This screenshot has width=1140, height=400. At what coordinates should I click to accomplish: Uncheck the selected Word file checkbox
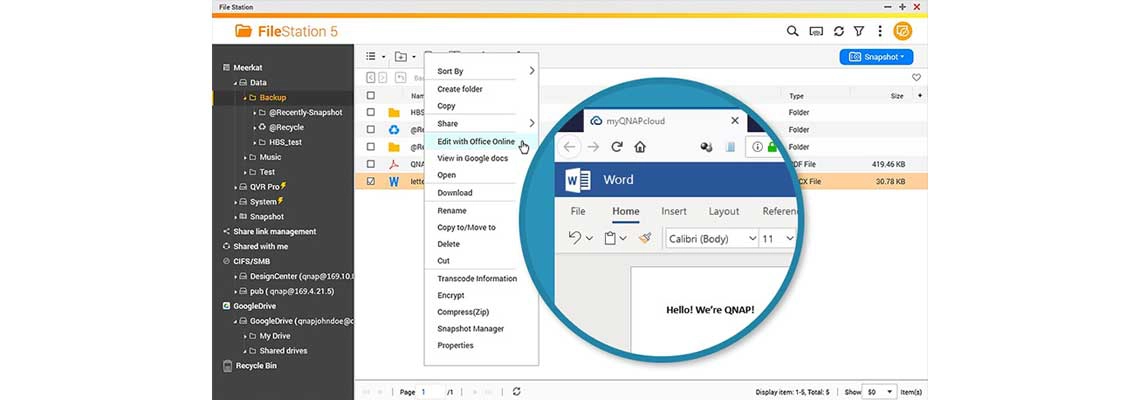pos(371,182)
